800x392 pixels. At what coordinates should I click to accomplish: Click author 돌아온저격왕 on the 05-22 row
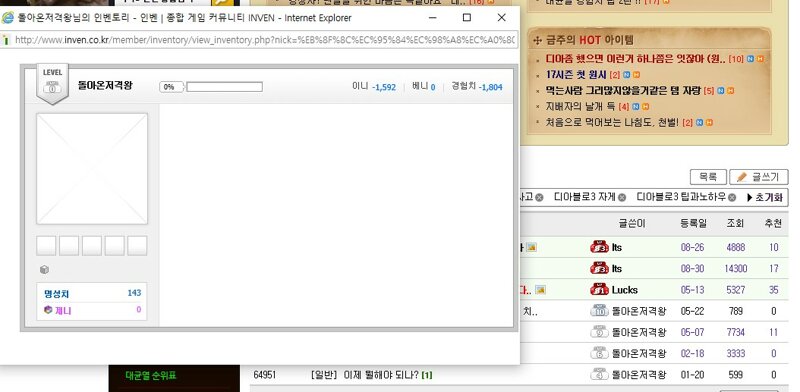pyautogui.click(x=639, y=311)
